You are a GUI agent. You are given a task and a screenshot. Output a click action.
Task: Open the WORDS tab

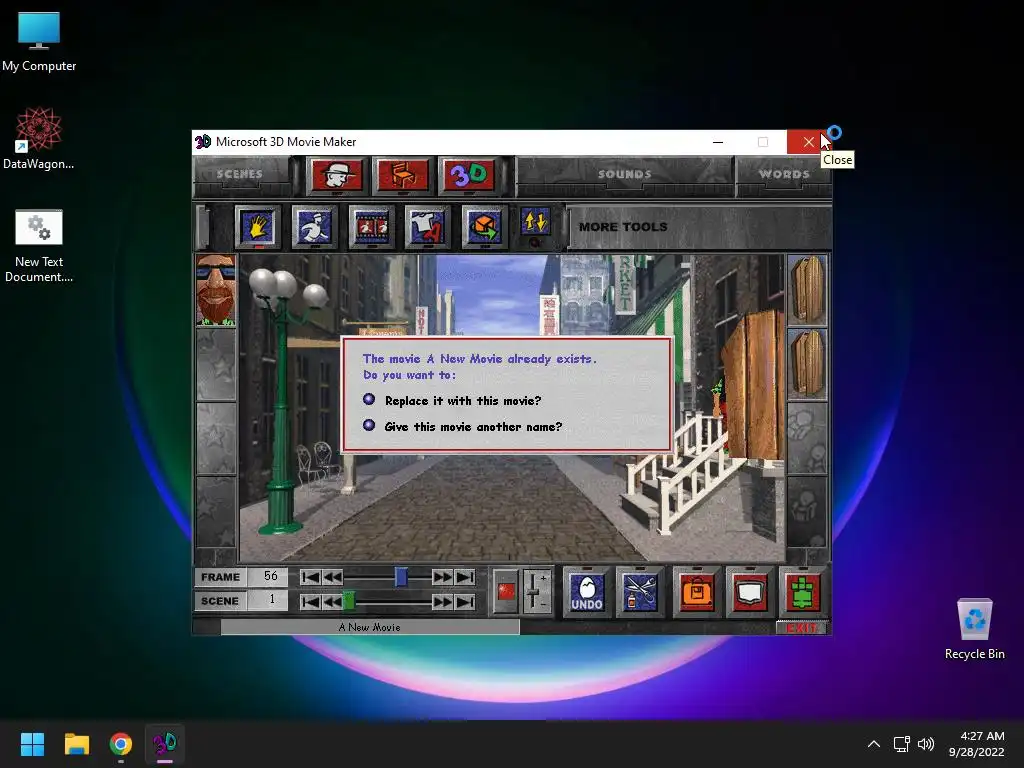[x=784, y=174]
